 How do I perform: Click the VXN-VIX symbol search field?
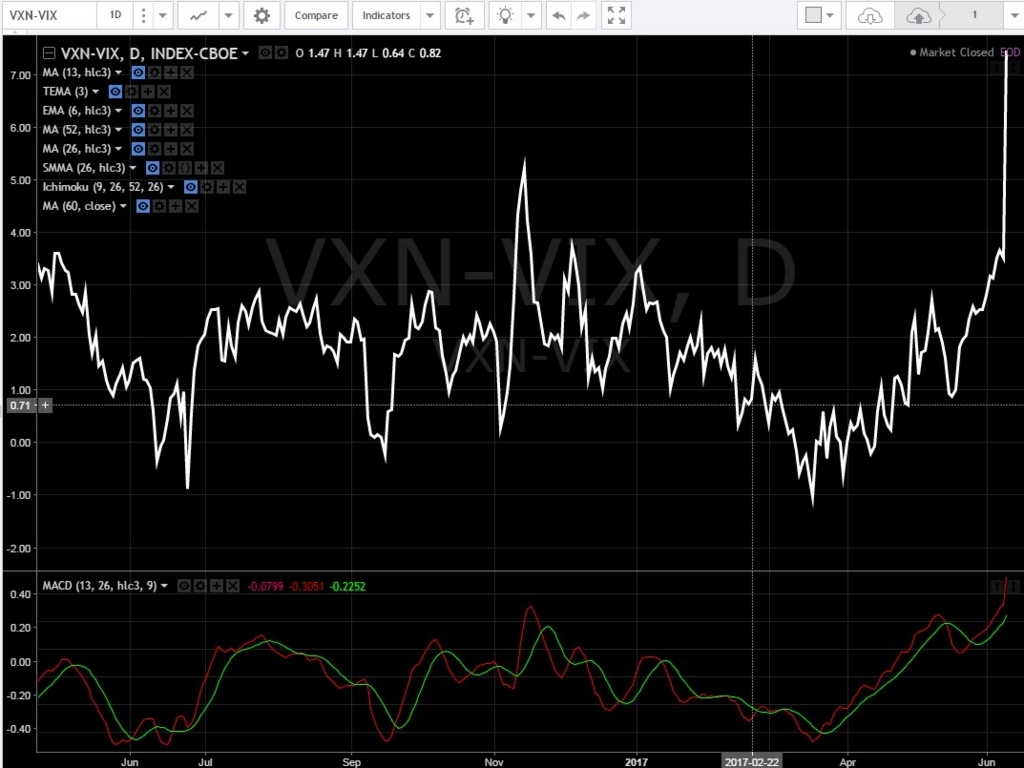pyautogui.click(x=50, y=15)
